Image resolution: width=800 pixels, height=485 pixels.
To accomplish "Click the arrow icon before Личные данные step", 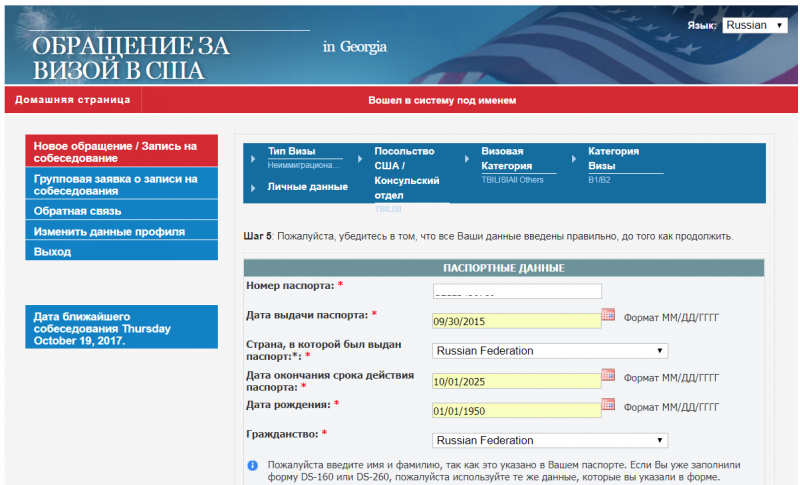I will [x=253, y=188].
